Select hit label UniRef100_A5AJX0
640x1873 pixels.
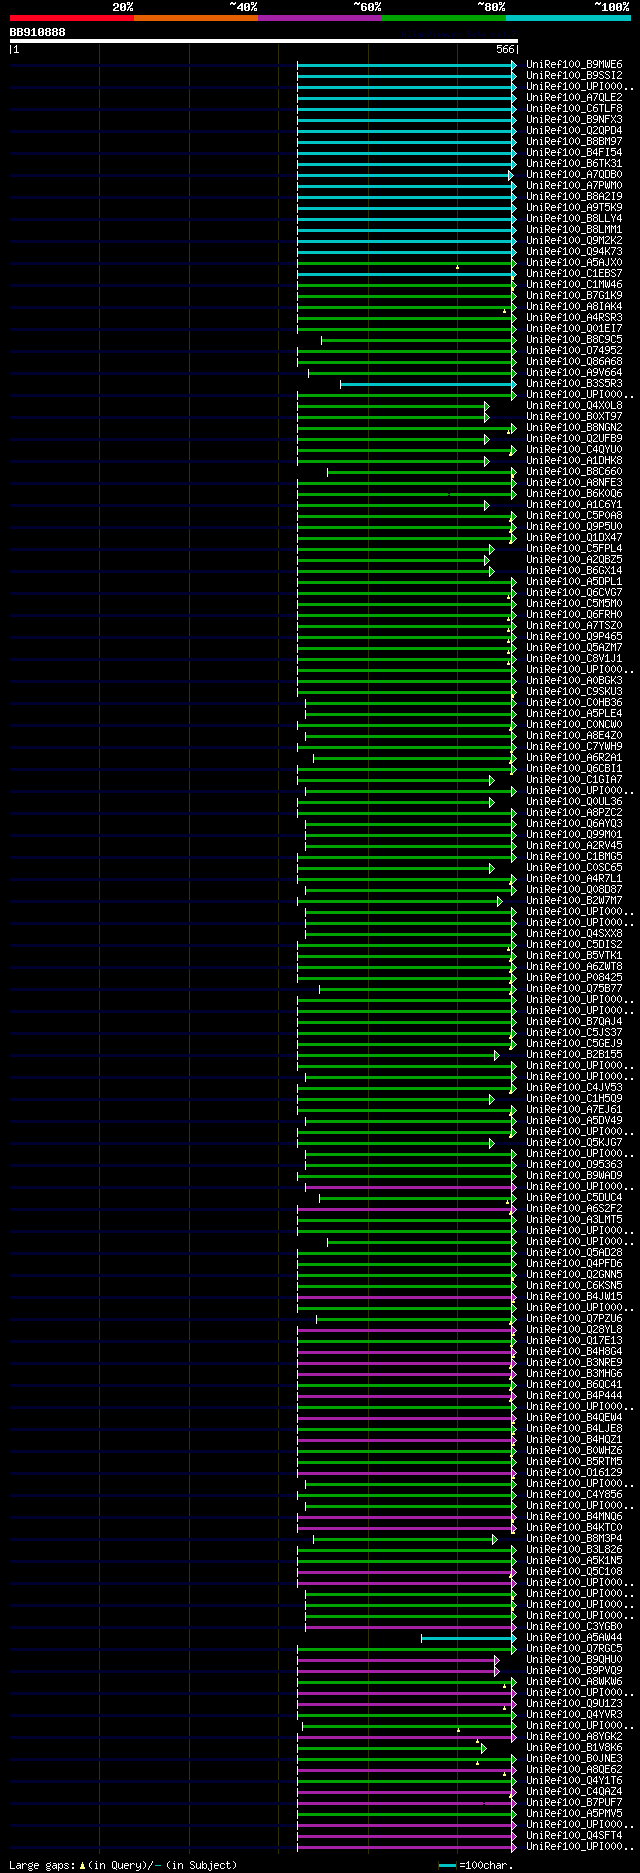pos(574,262)
